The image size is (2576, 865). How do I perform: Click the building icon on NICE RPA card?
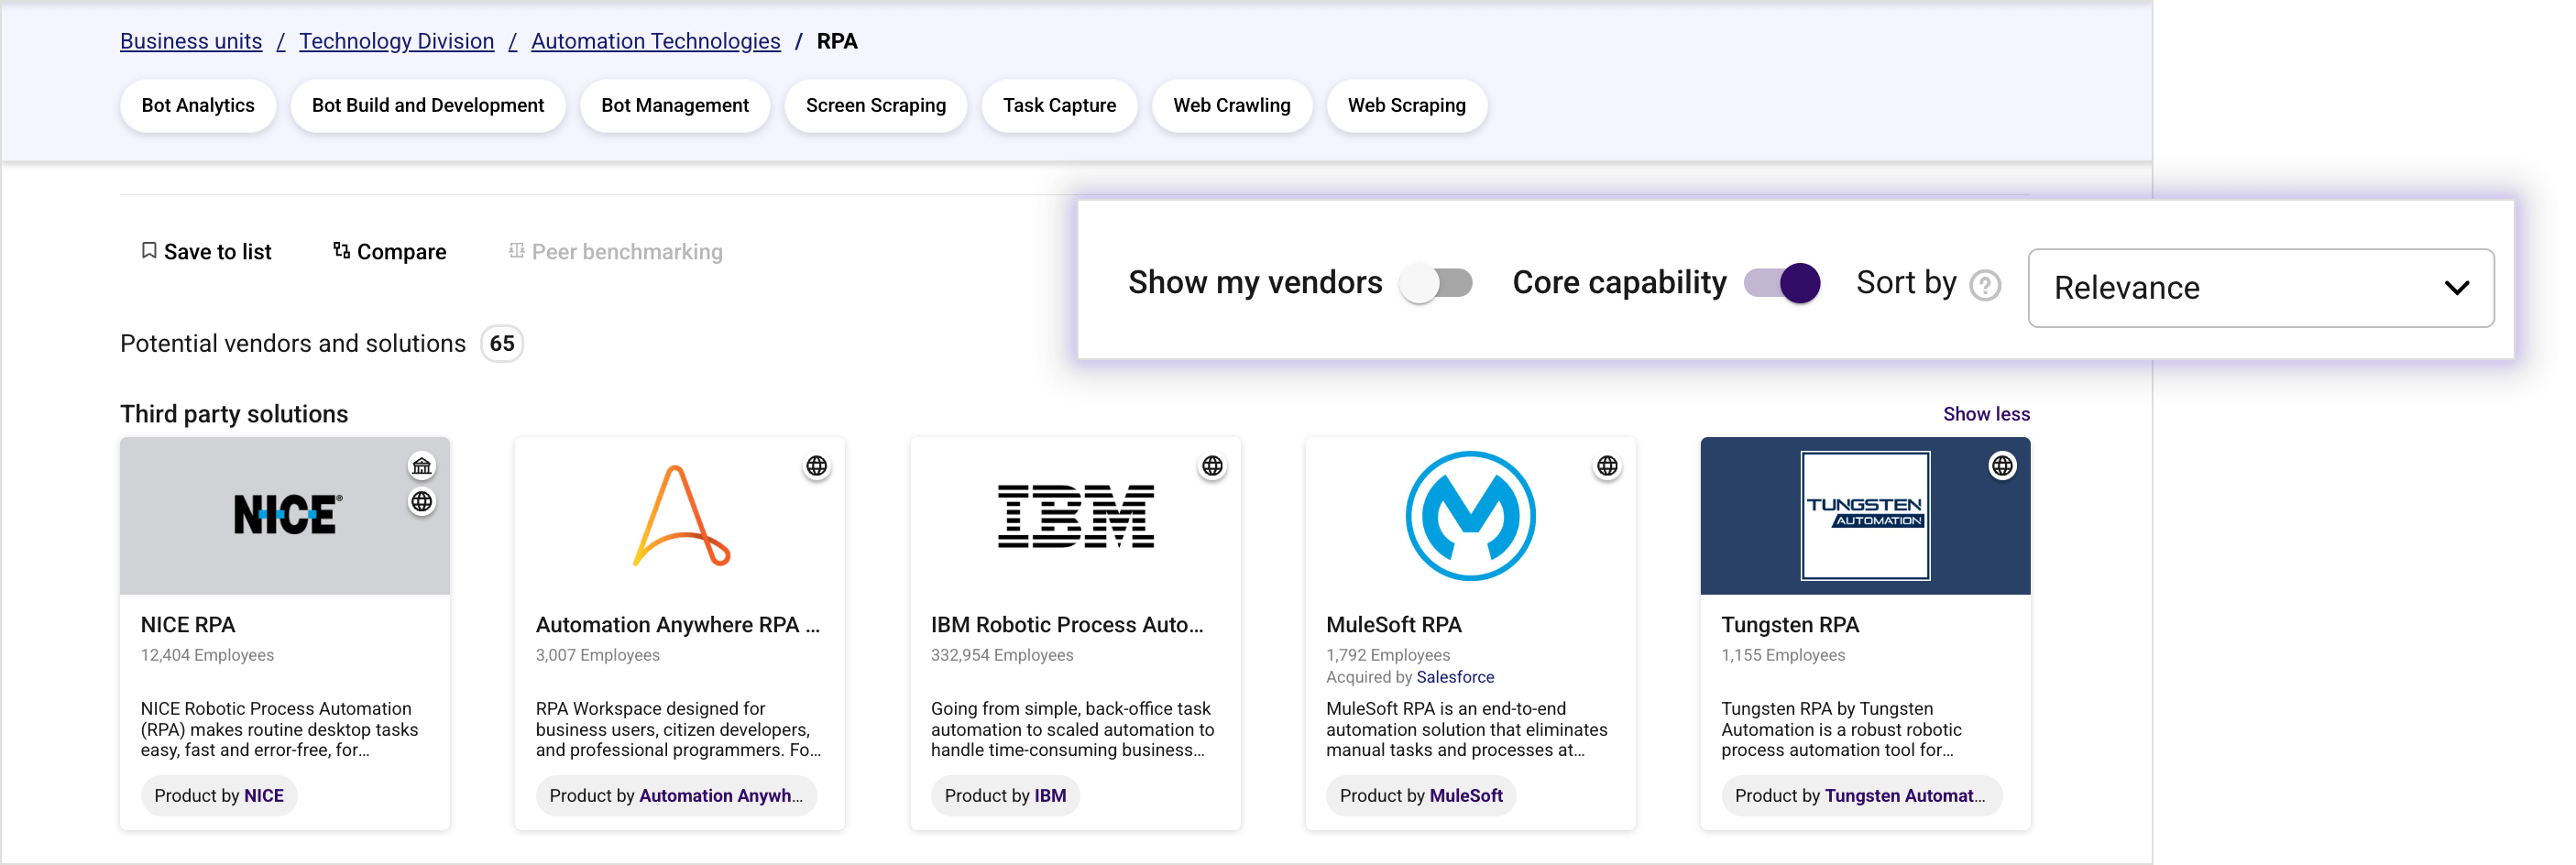click(422, 466)
